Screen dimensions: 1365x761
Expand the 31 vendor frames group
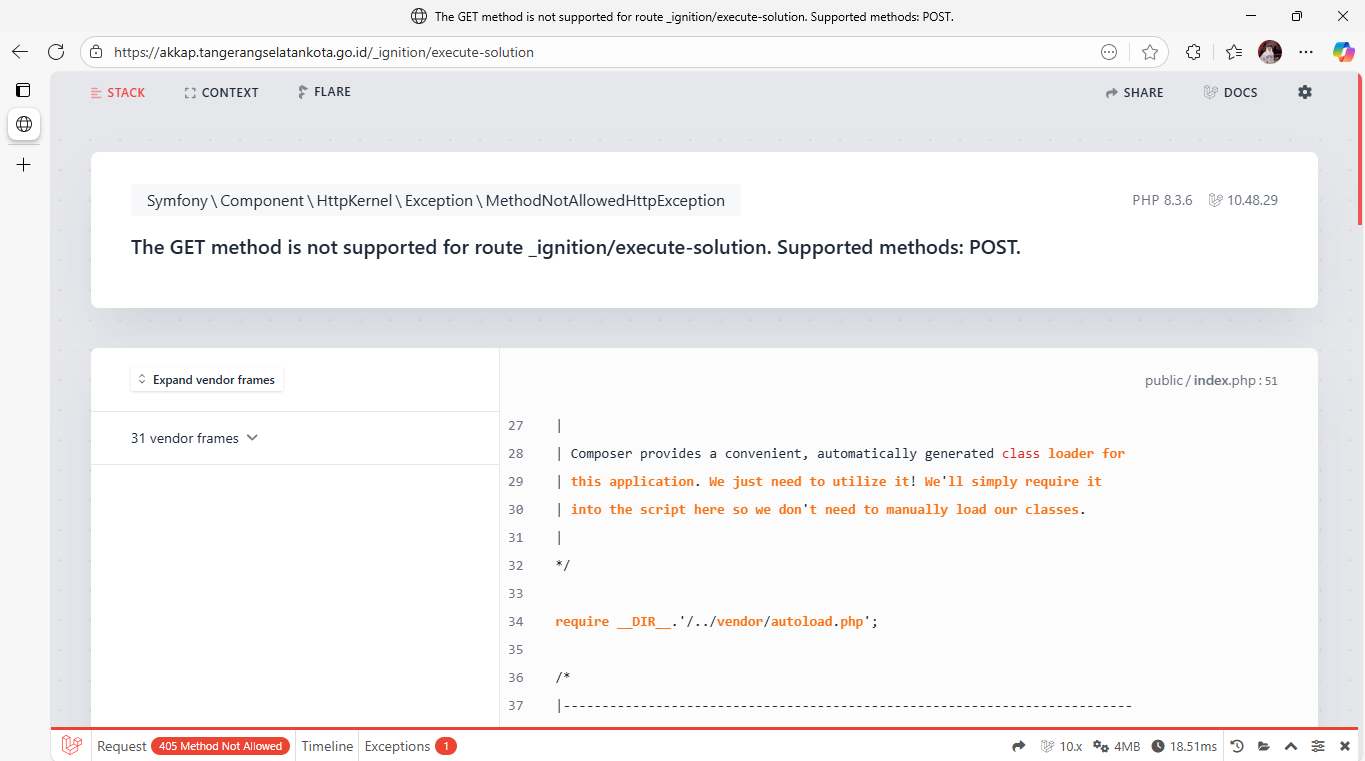195,438
